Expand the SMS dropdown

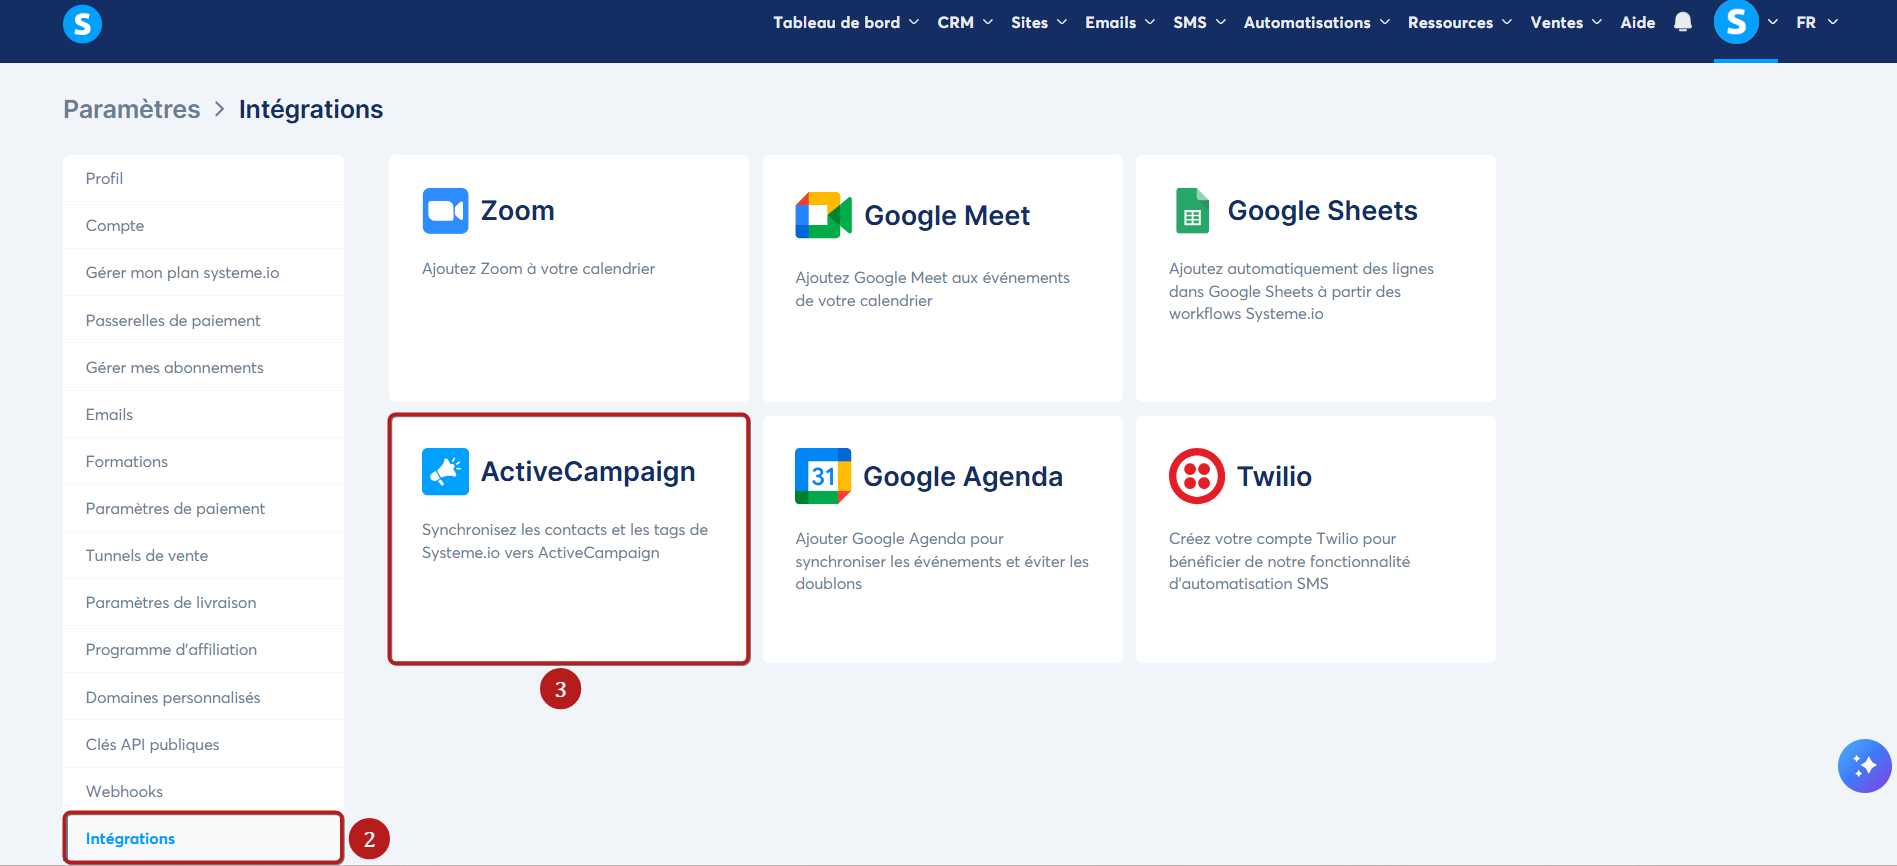[1199, 22]
